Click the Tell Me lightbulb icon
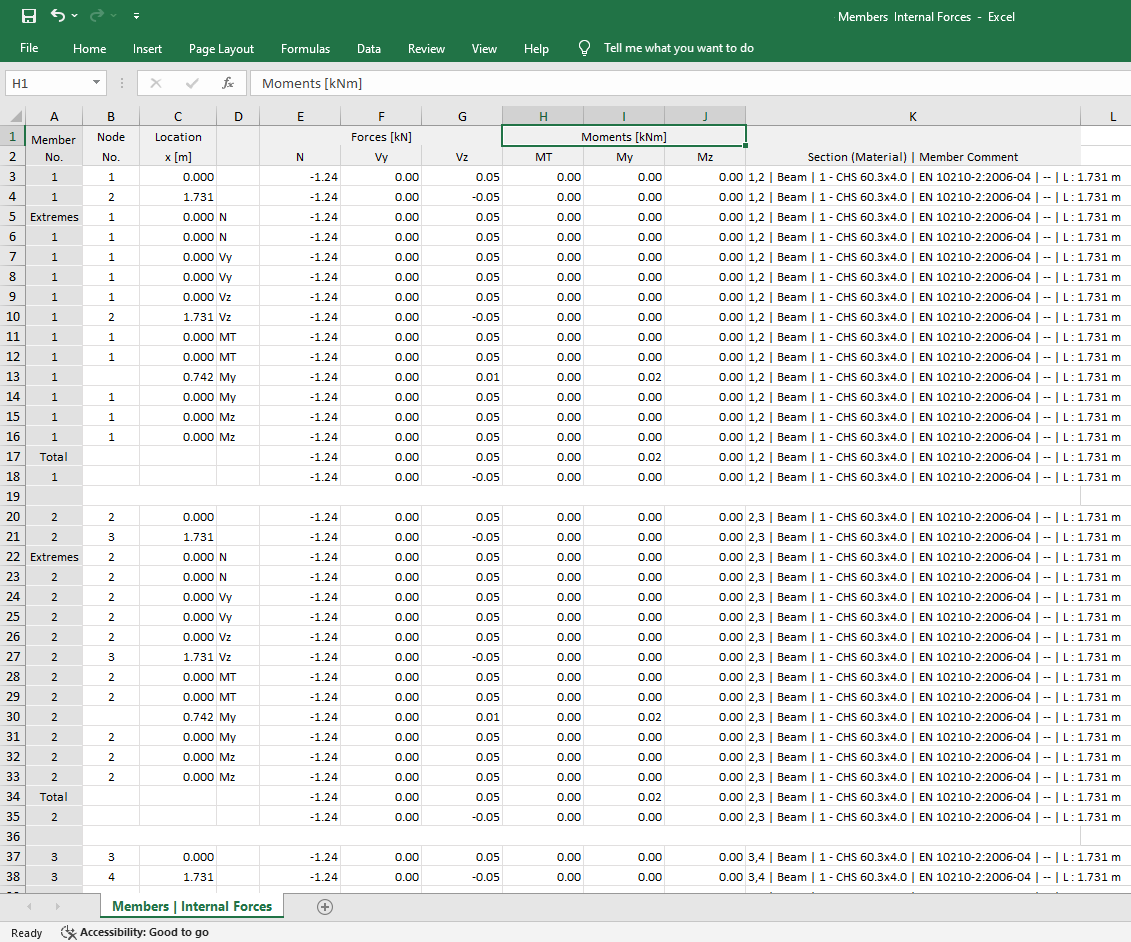Screen dimensions: 1131x942 (583, 47)
